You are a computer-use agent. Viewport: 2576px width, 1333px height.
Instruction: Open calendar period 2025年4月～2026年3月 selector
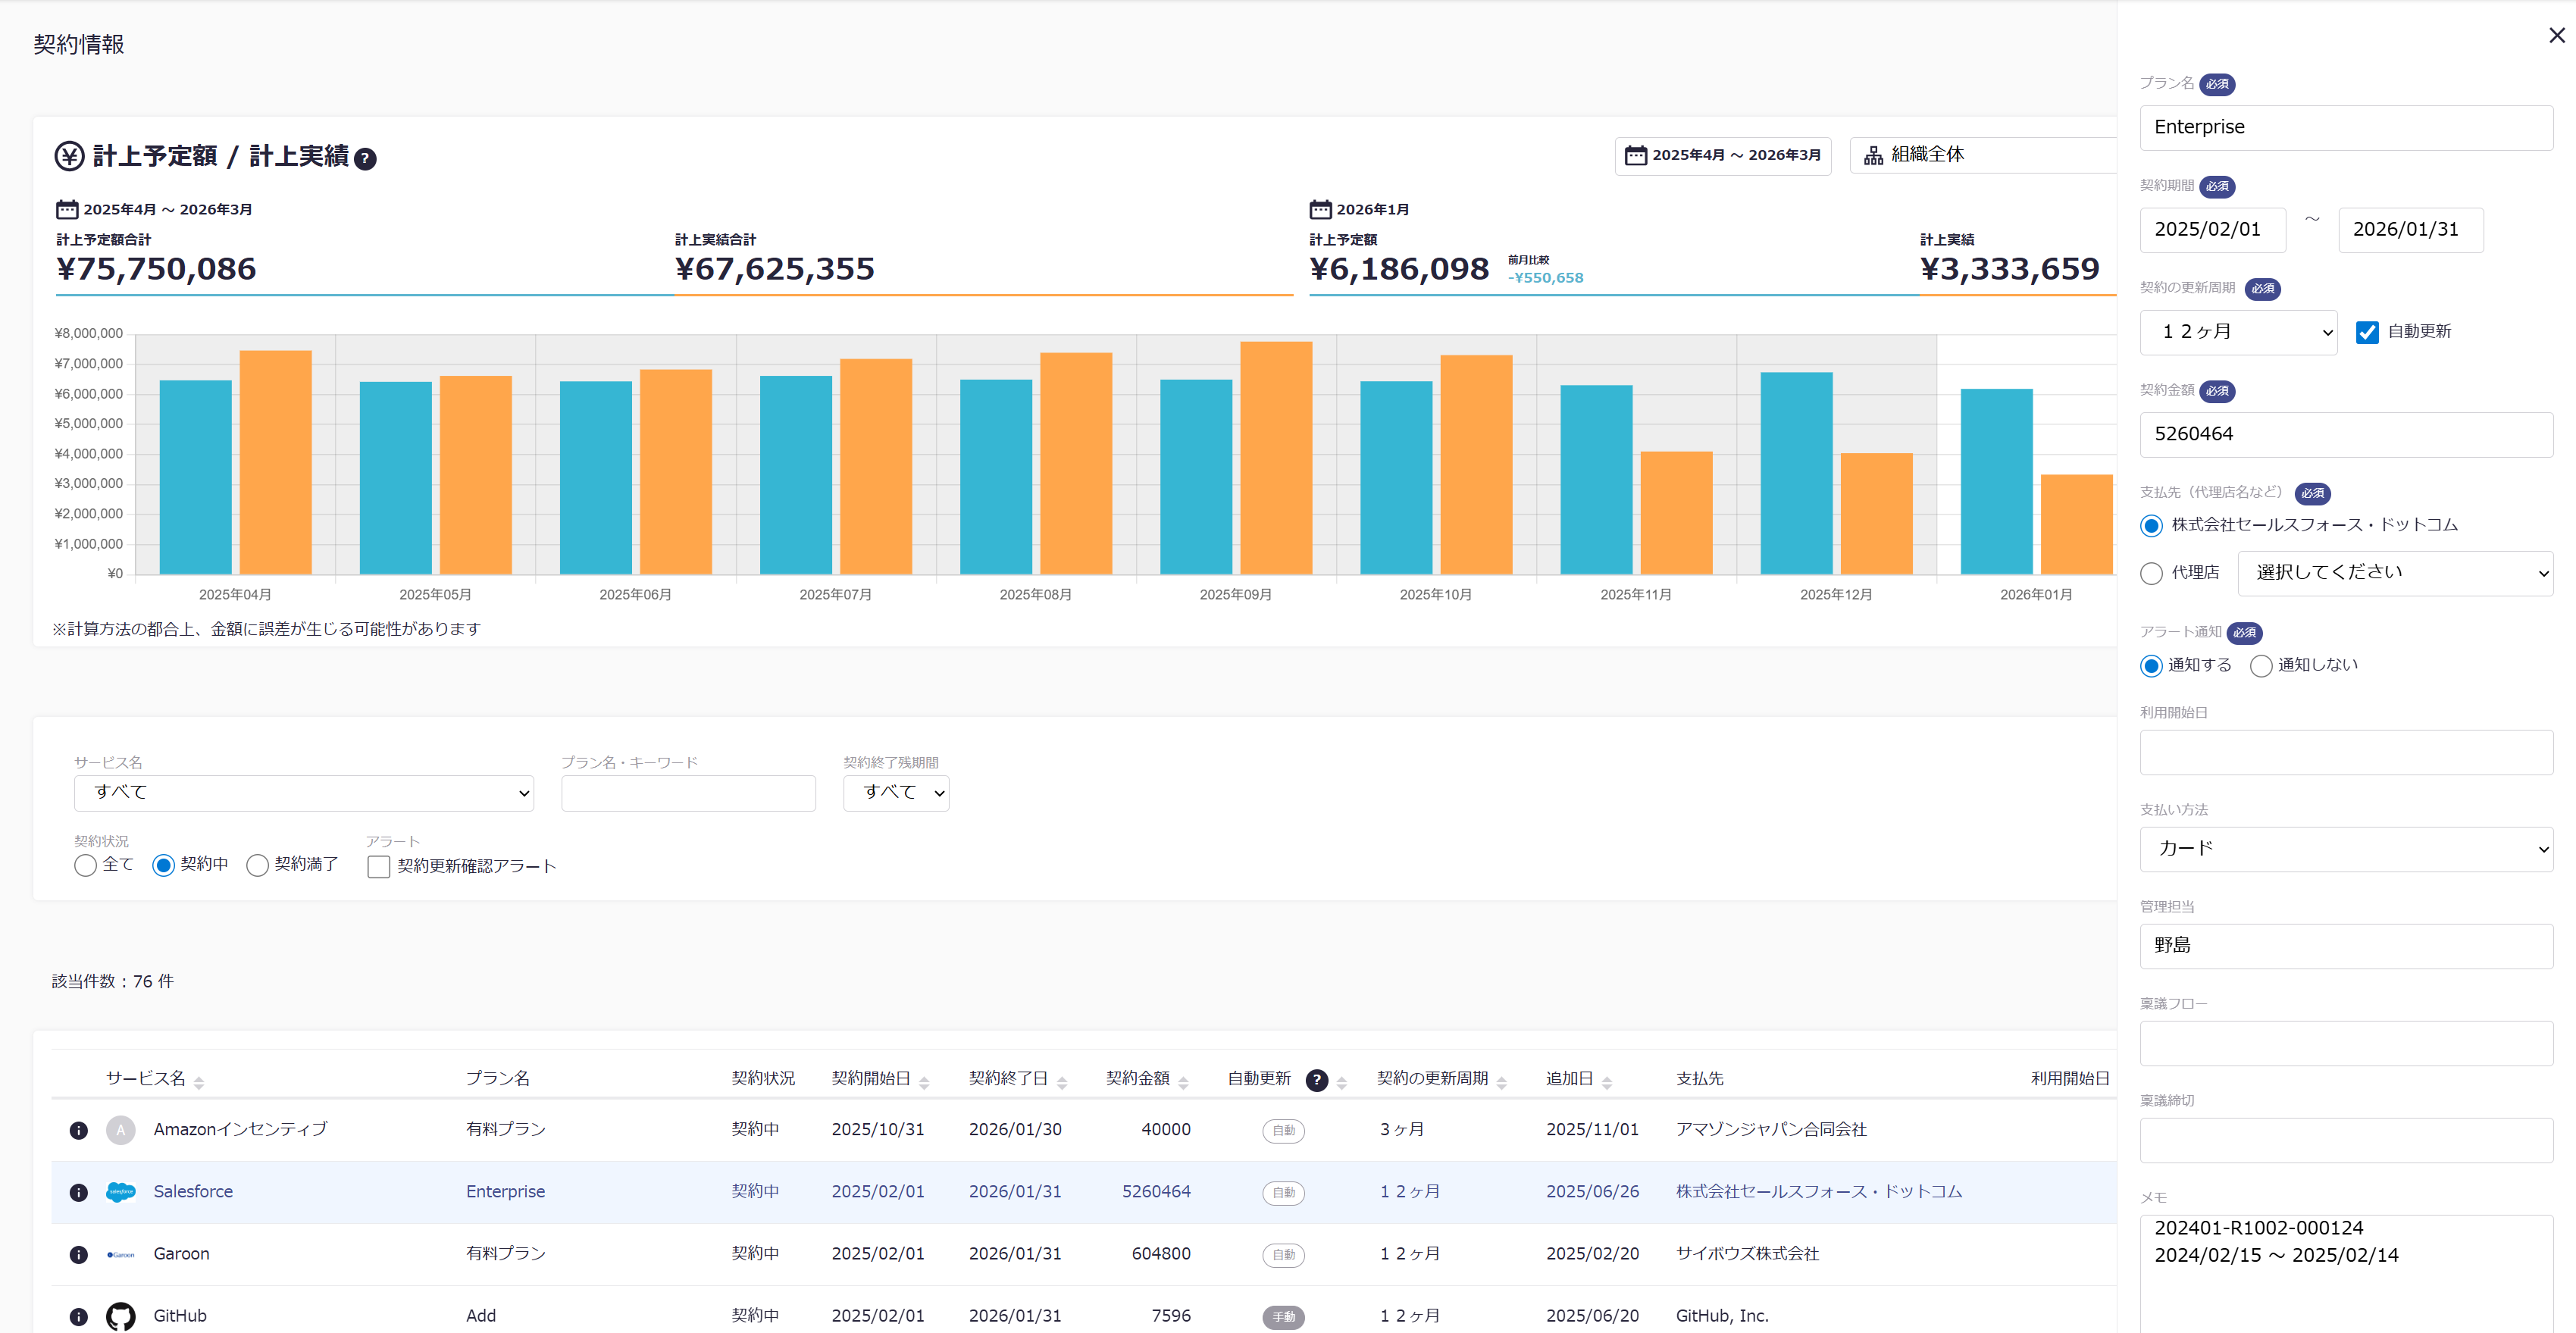(1722, 155)
